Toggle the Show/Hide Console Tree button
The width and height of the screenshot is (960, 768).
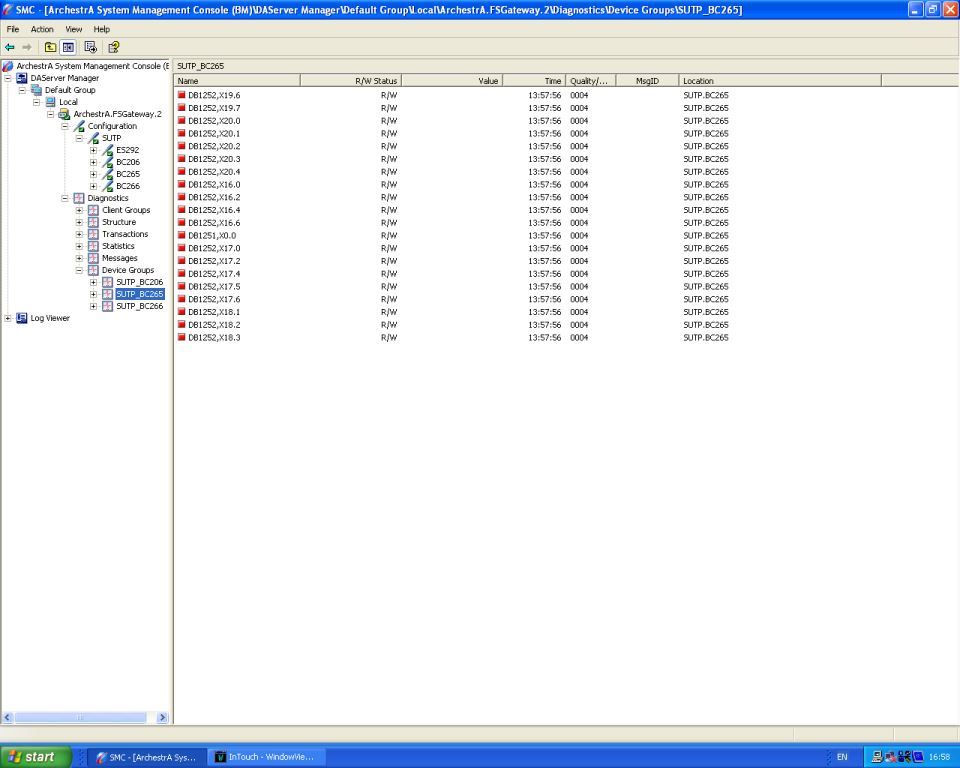click(68, 47)
